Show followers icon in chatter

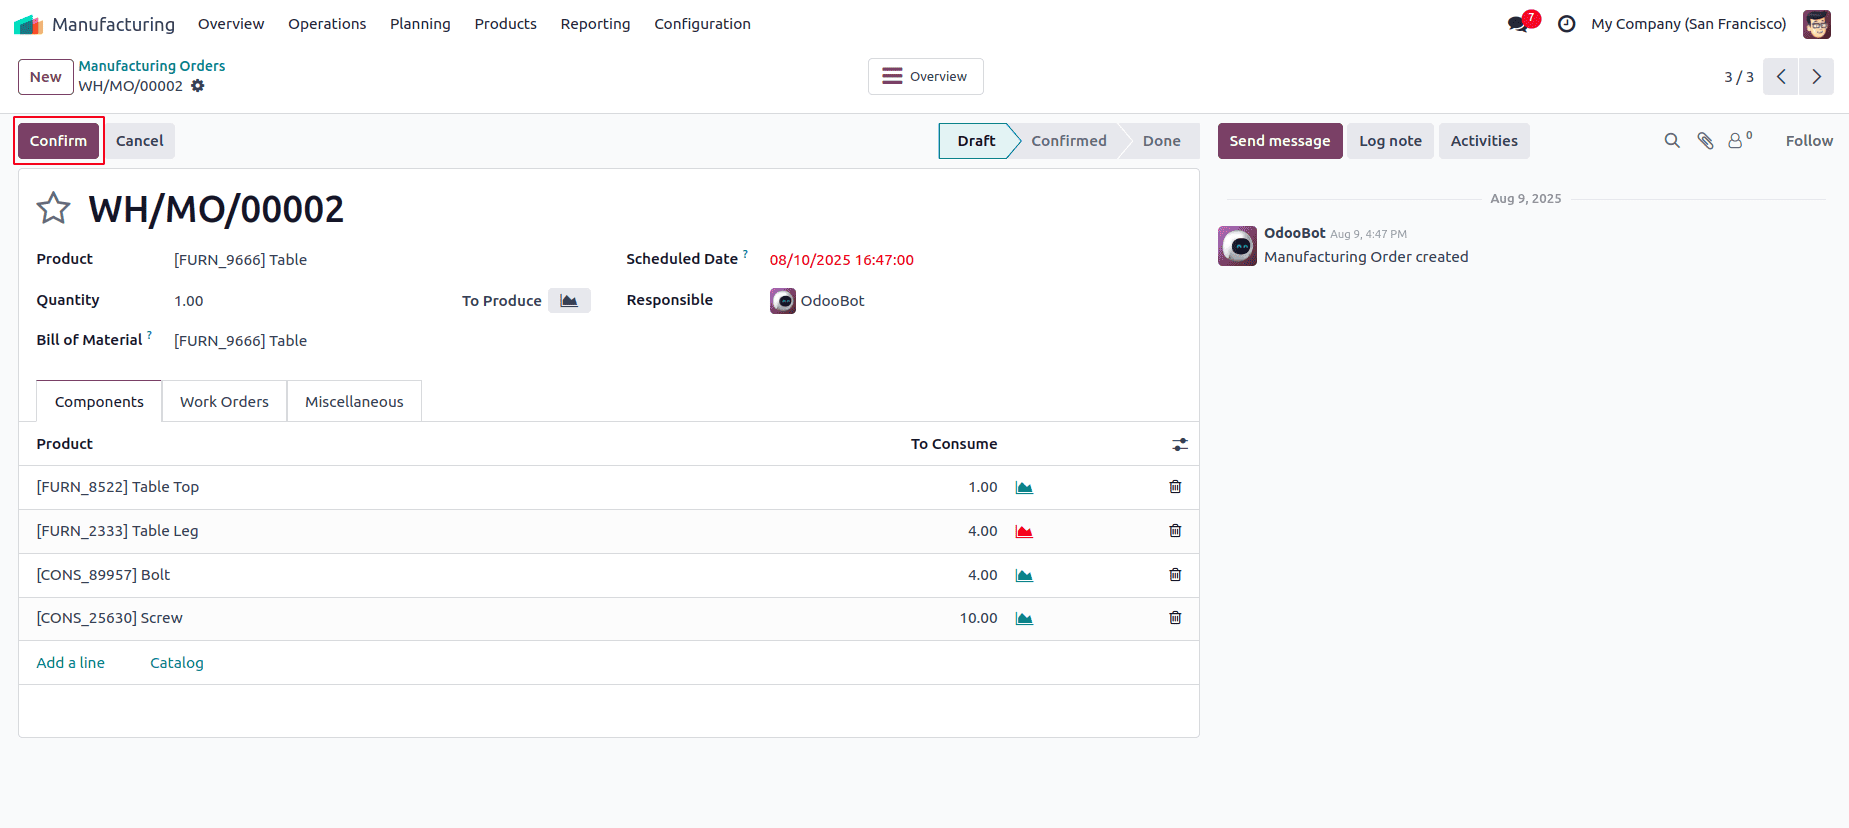pyautogui.click(x=1740, y=141)
